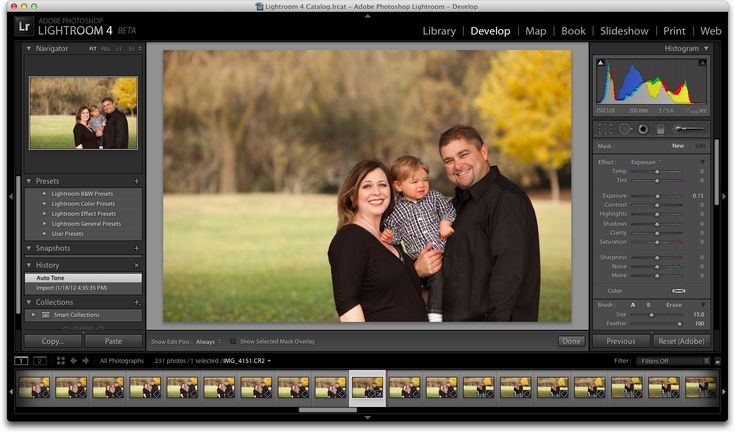Select the Spot Removal tool
735x433 pixels.
(625, 129)
